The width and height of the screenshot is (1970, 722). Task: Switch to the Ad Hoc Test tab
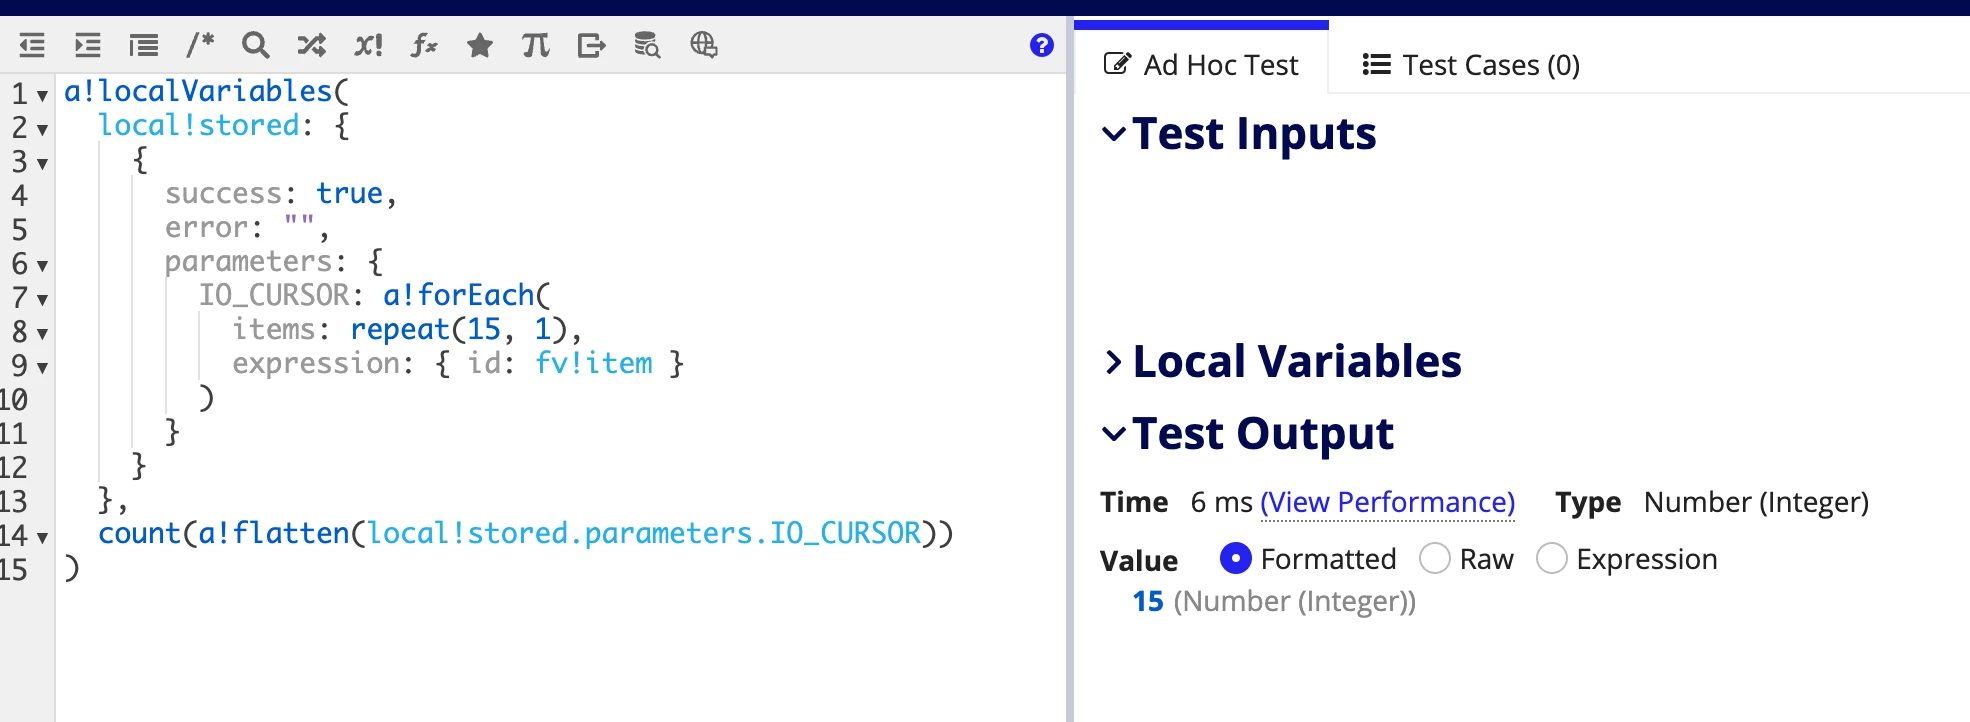[x=1201, y=65]
